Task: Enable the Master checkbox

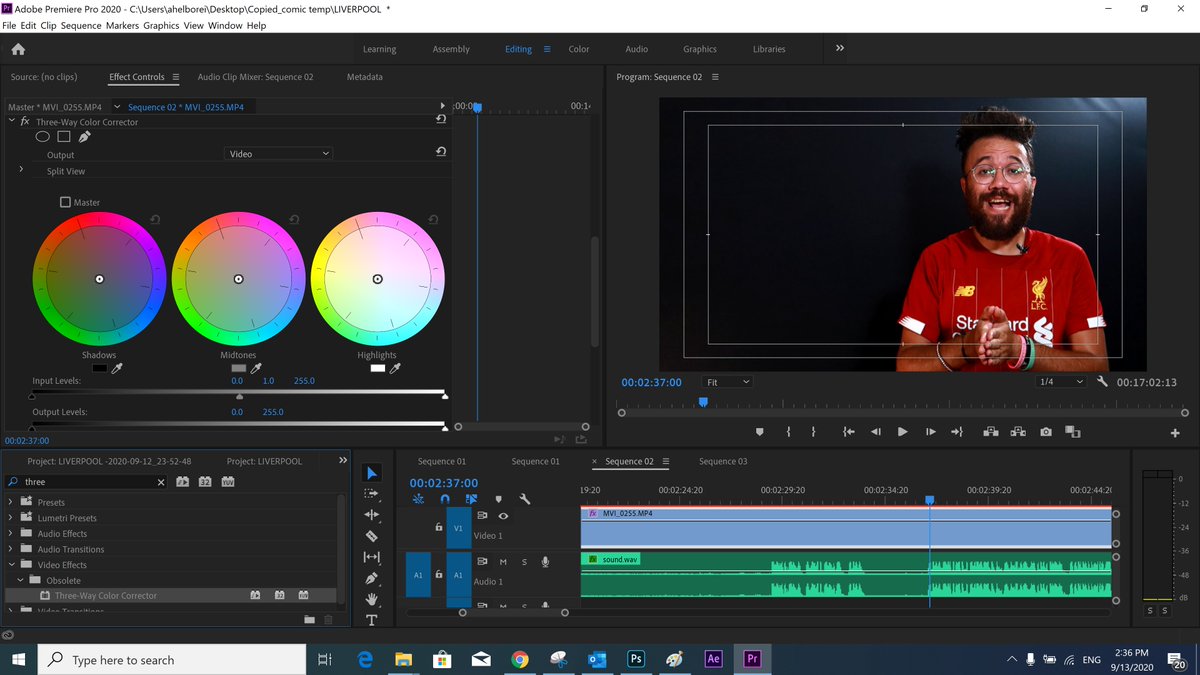Action: pos(65,202)
